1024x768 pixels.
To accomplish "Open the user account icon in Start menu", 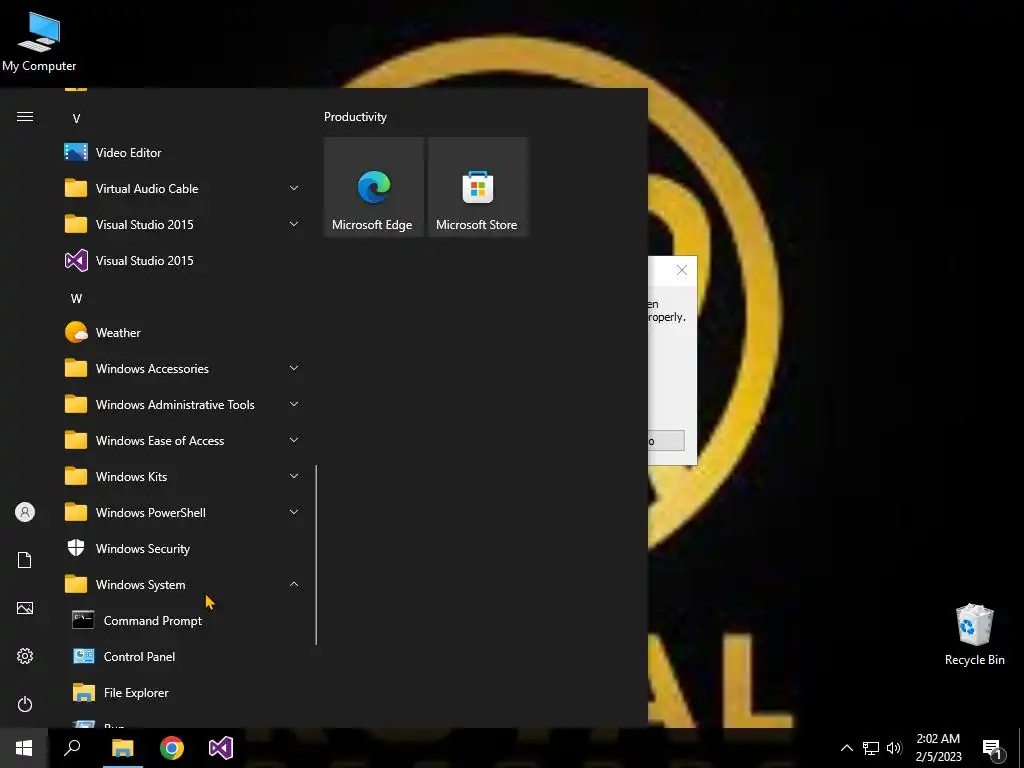I will (x=25, y=512).
